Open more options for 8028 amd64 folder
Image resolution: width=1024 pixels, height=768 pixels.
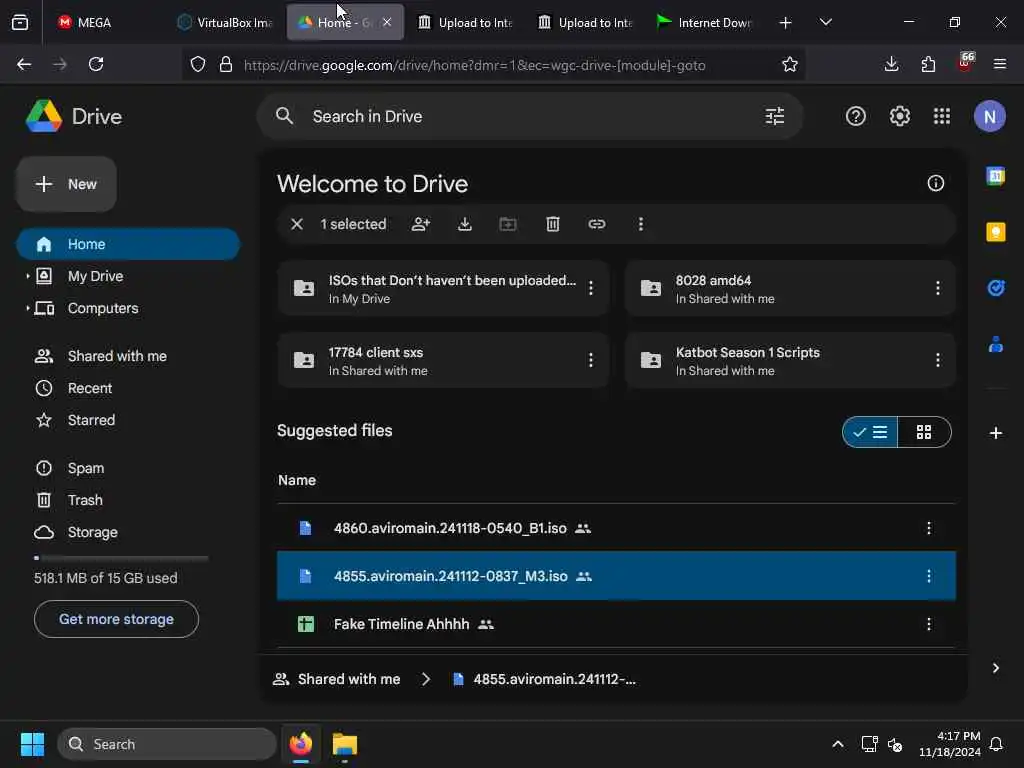(x=937, y=289)
